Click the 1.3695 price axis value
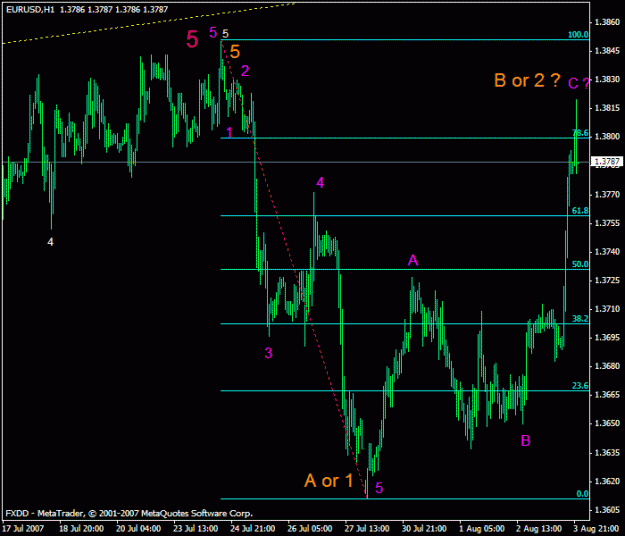This screenshot has height=536, width=625. coord(607,338)
